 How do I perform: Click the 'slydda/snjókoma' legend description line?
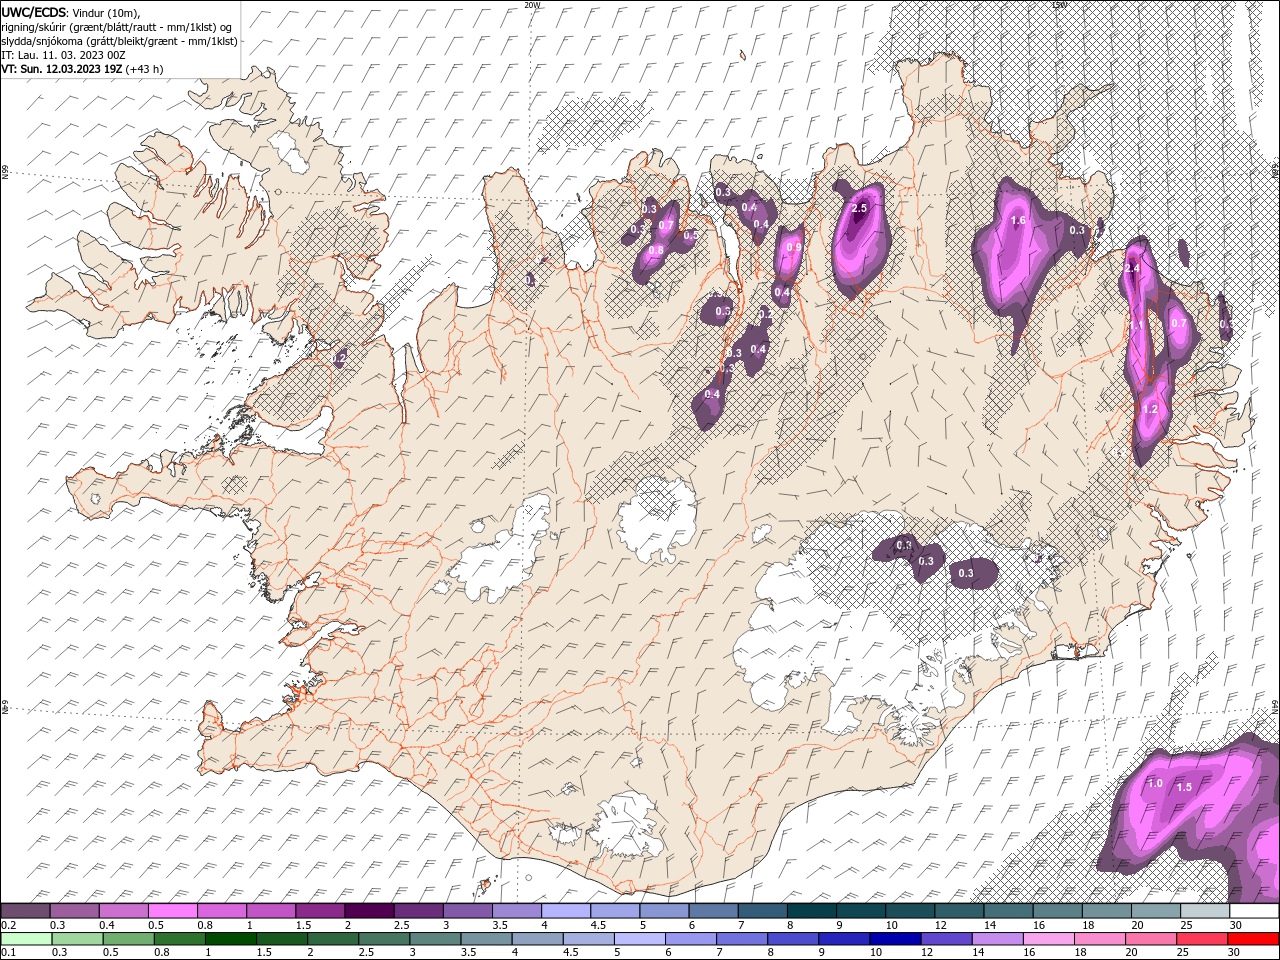click(119, 41)
